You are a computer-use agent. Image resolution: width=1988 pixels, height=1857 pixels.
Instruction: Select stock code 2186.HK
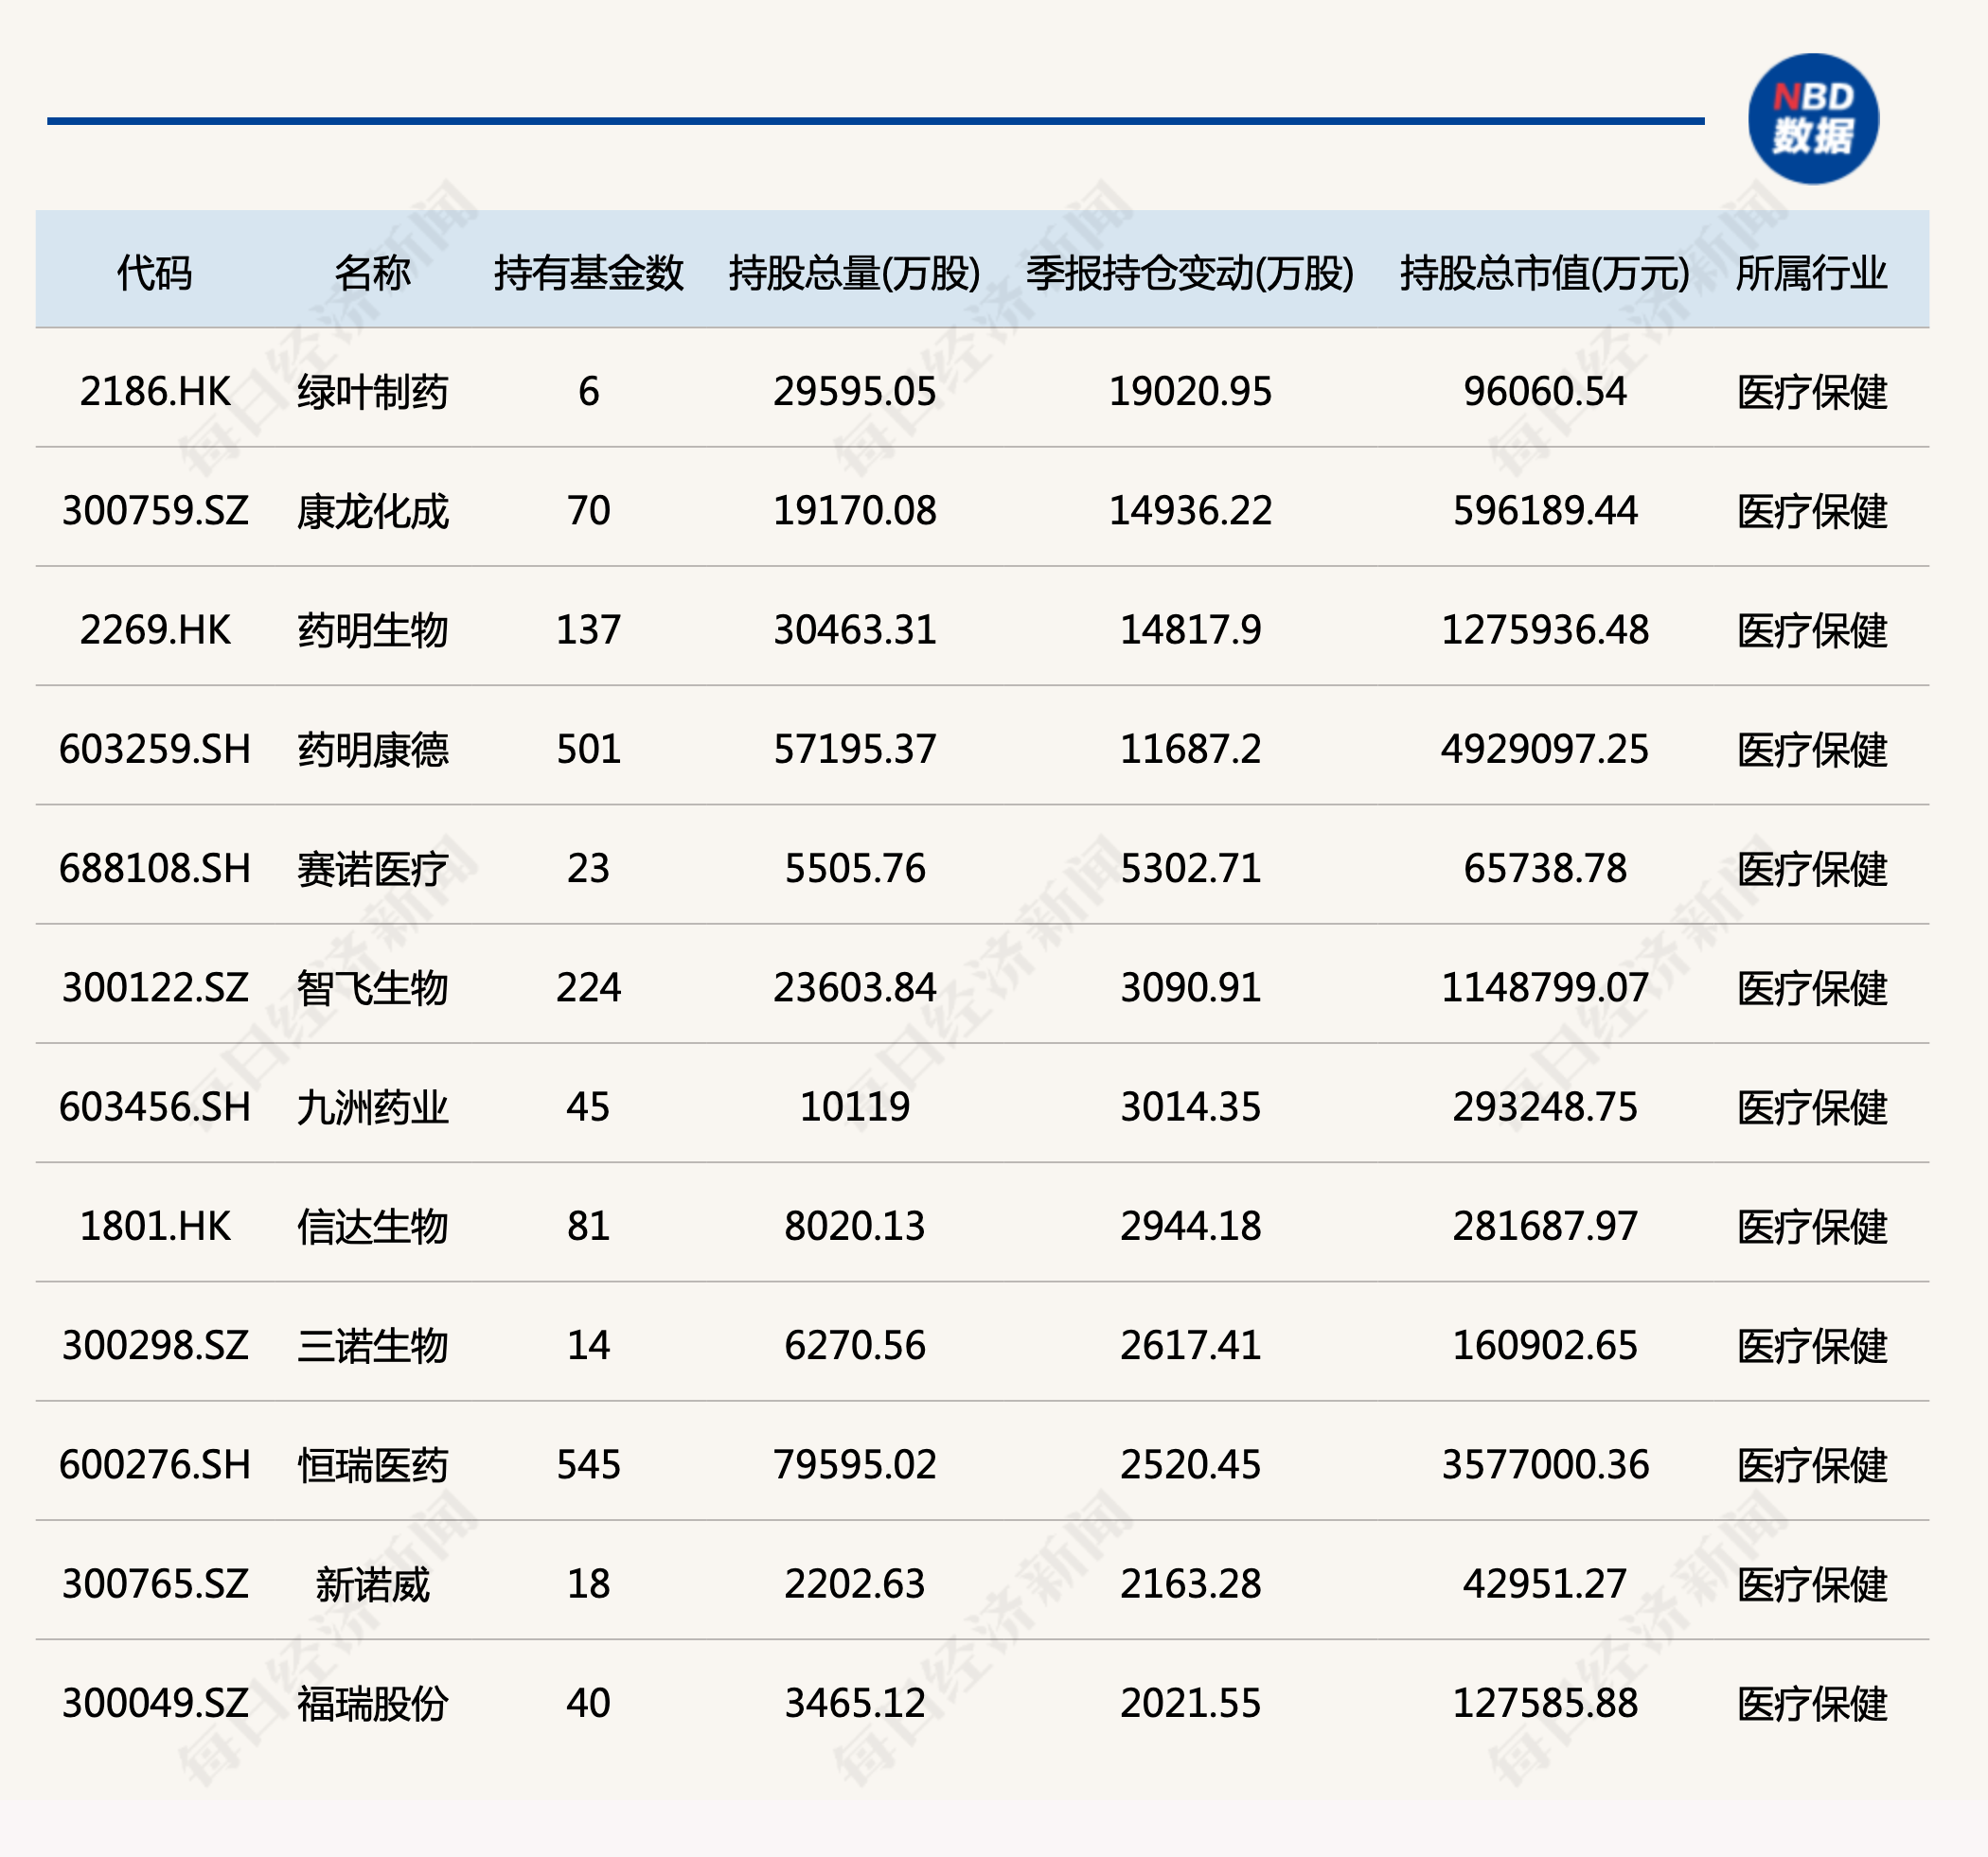[x=155, y=391]
